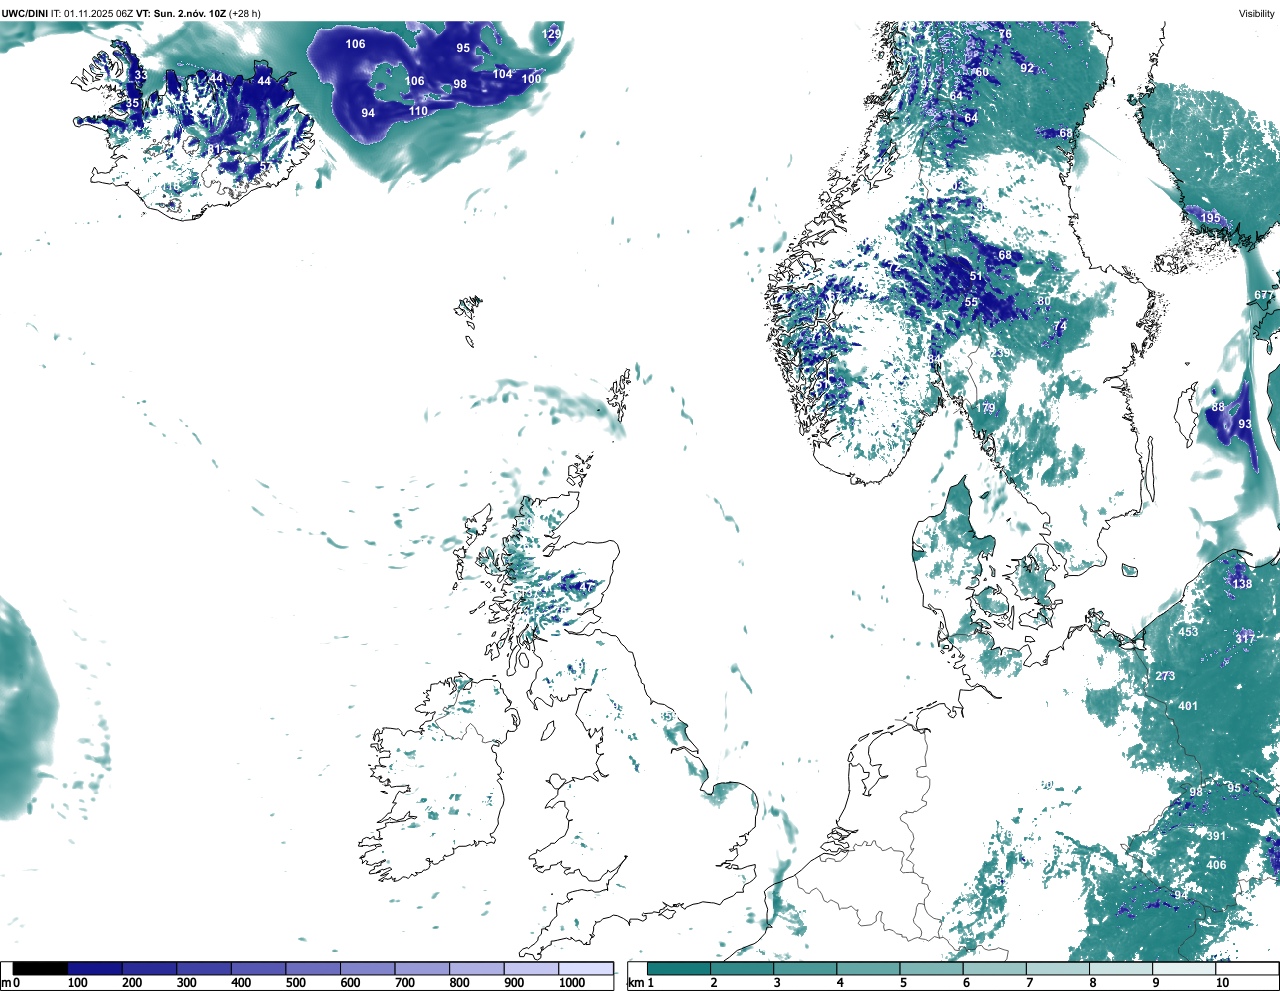Click the 500–600 m legend color segment

tap(313, 968)
